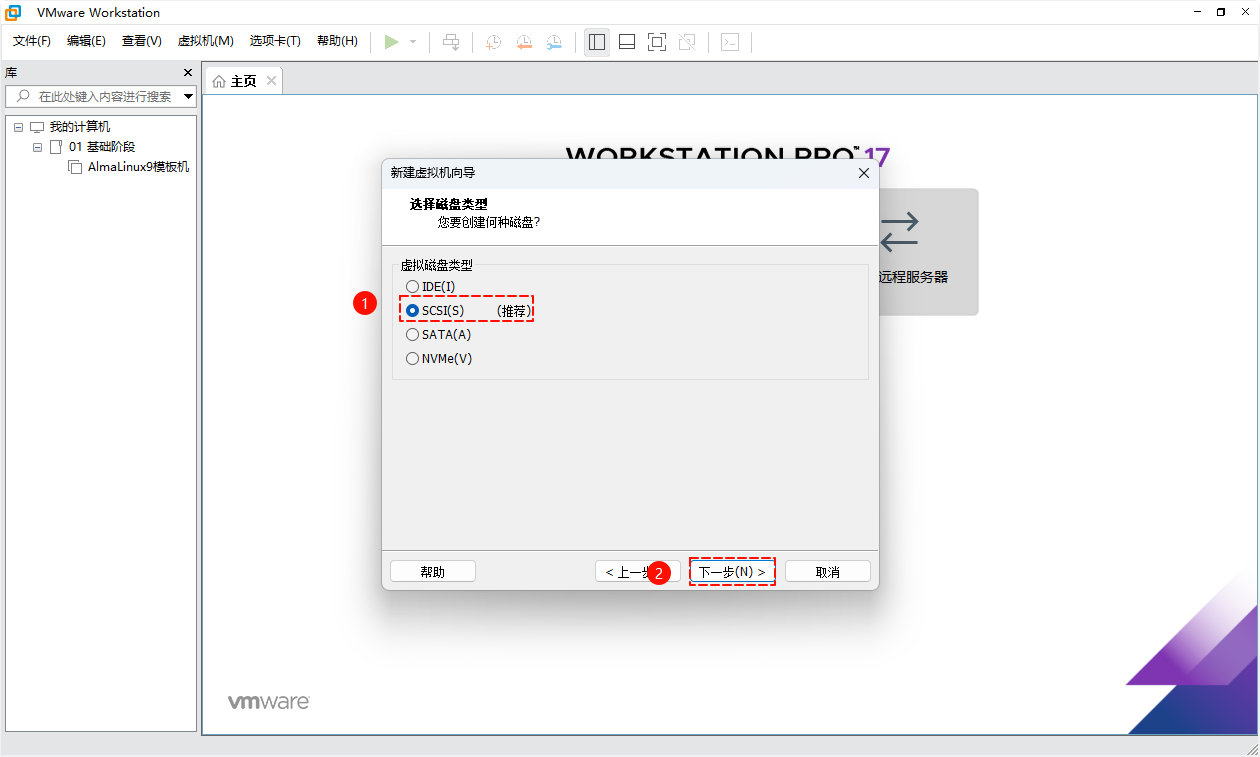Select the IDE(I) disk type
The width and height of the screenshot is (1260, 757).
coord(412,287)
